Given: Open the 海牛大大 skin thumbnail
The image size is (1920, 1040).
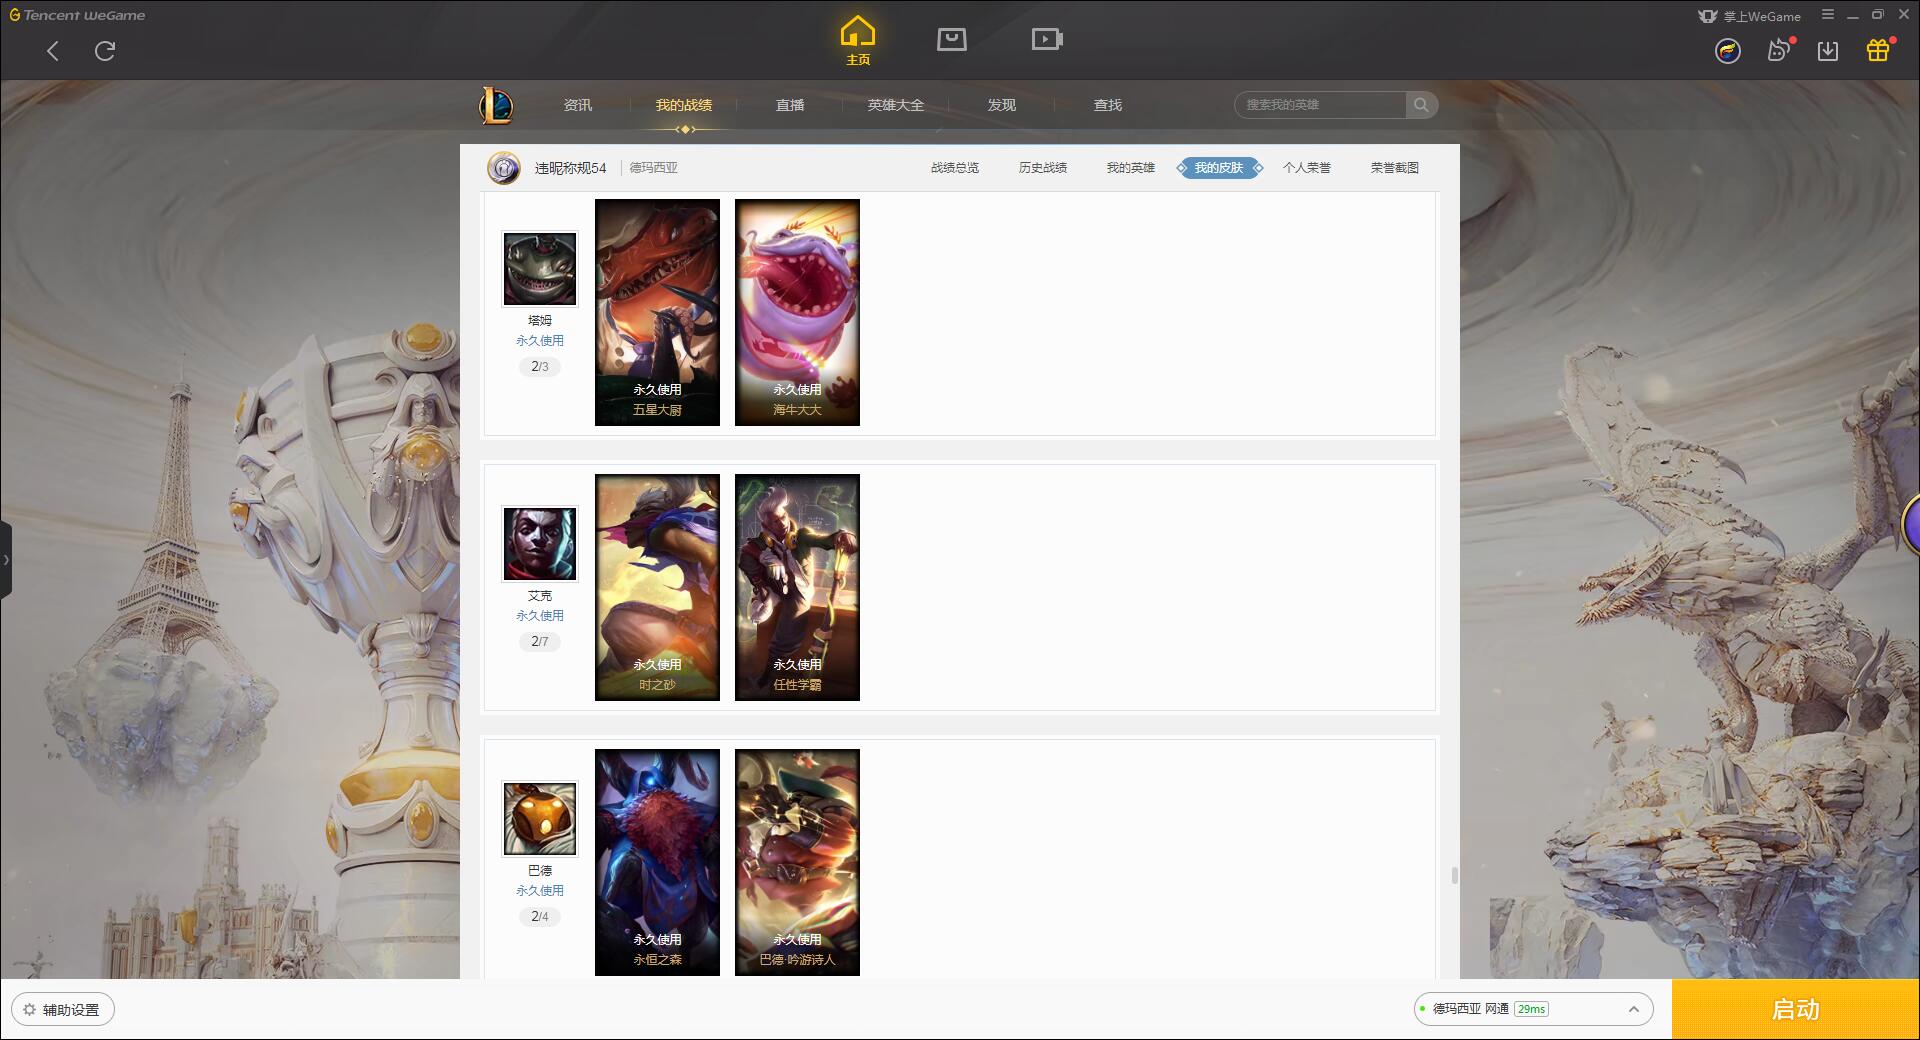Looking at the screenshot, I should point(797,312).
